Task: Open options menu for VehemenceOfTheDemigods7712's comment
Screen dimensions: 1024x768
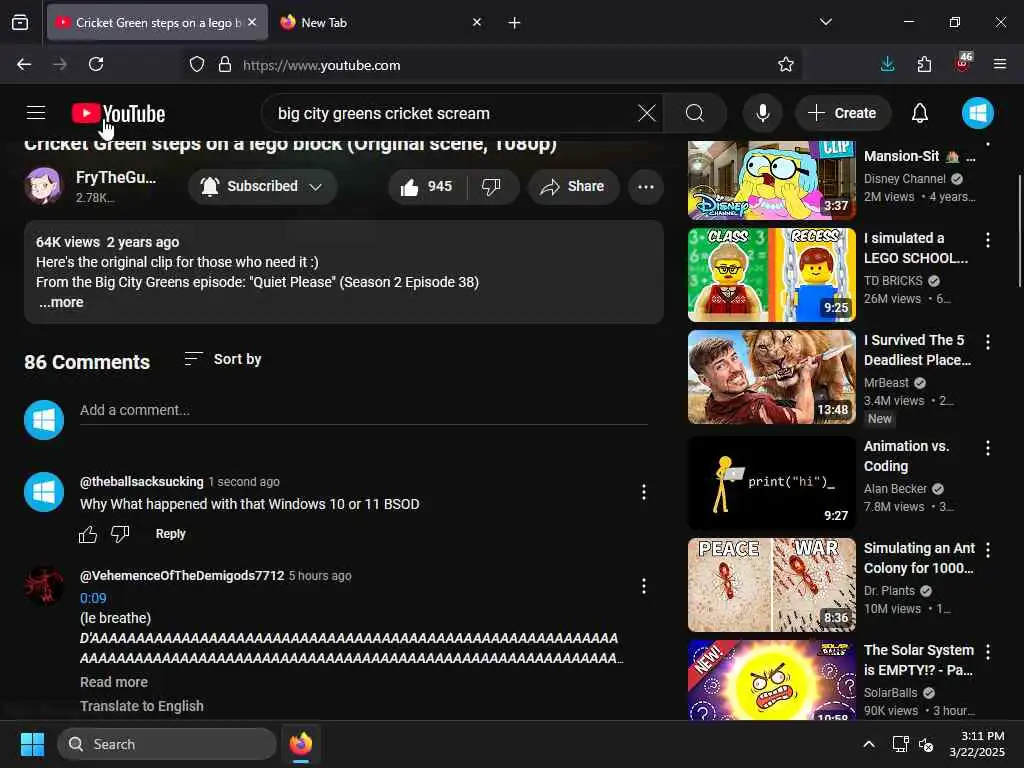Action: pyautogui.click(x=644, y=586)
